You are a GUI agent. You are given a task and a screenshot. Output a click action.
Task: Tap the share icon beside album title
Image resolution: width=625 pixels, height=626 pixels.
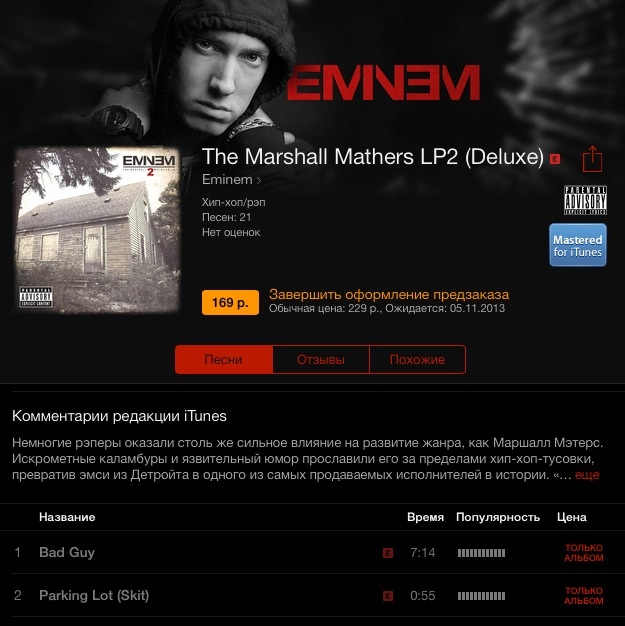[x=592, y=159]
